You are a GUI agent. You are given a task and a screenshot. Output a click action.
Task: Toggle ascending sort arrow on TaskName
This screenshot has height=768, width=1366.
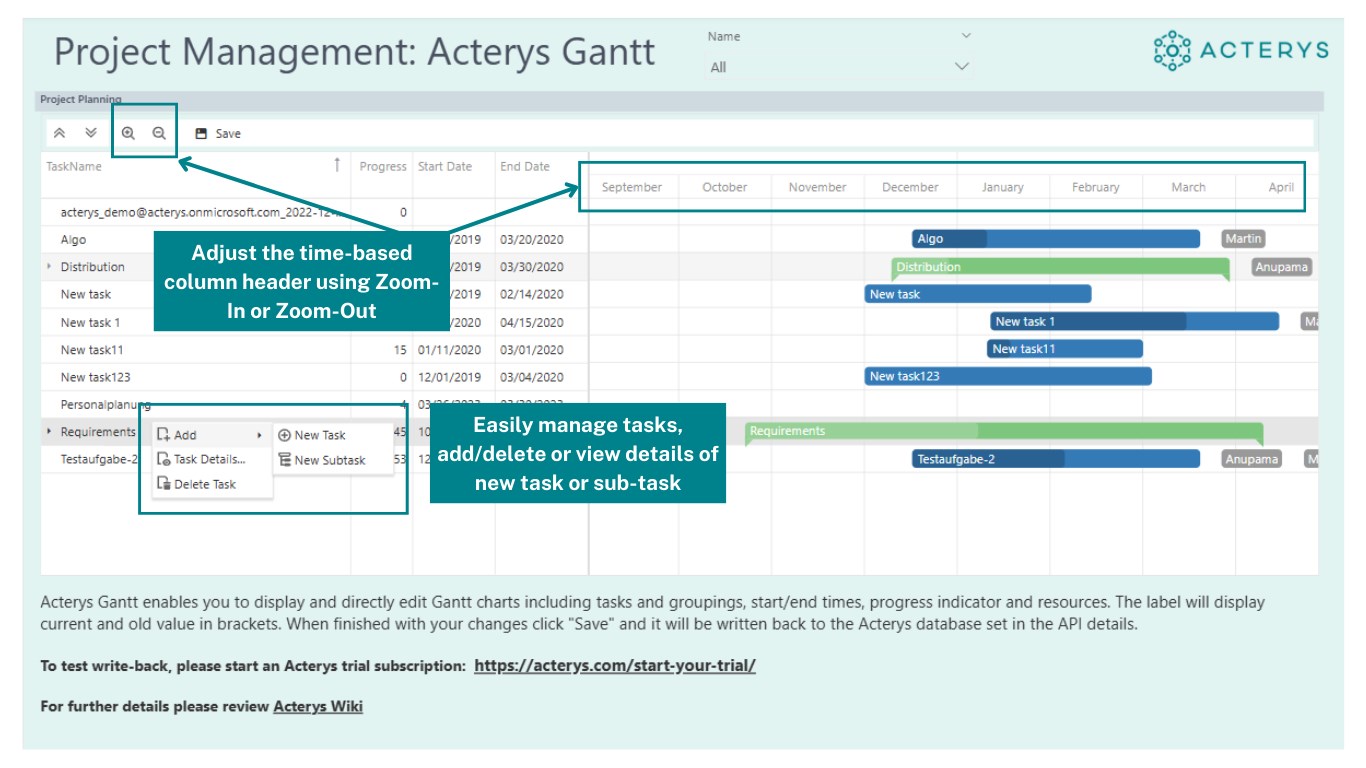[x=337, y=165]
